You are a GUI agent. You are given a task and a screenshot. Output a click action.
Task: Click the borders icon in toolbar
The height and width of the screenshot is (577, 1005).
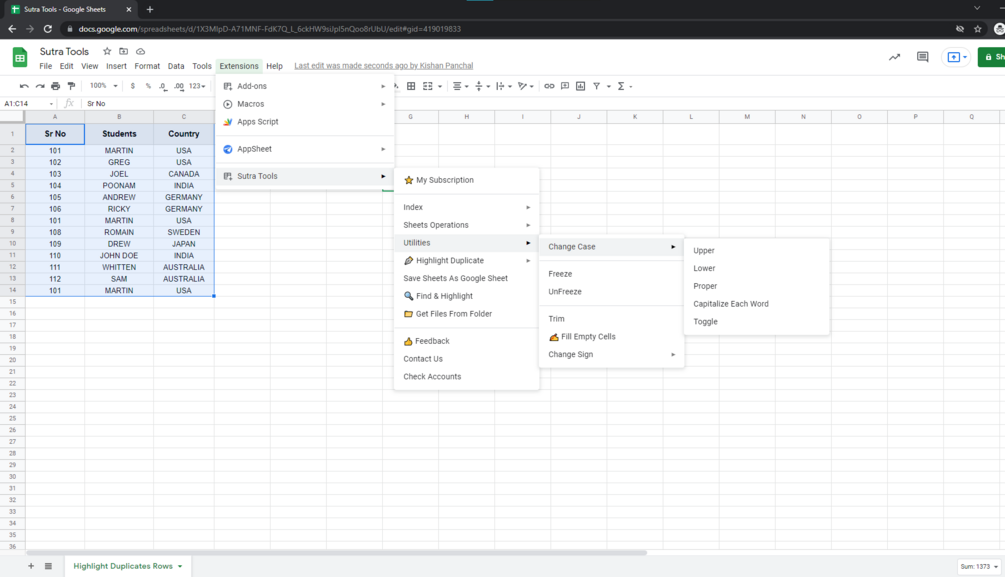click(411, 86)
